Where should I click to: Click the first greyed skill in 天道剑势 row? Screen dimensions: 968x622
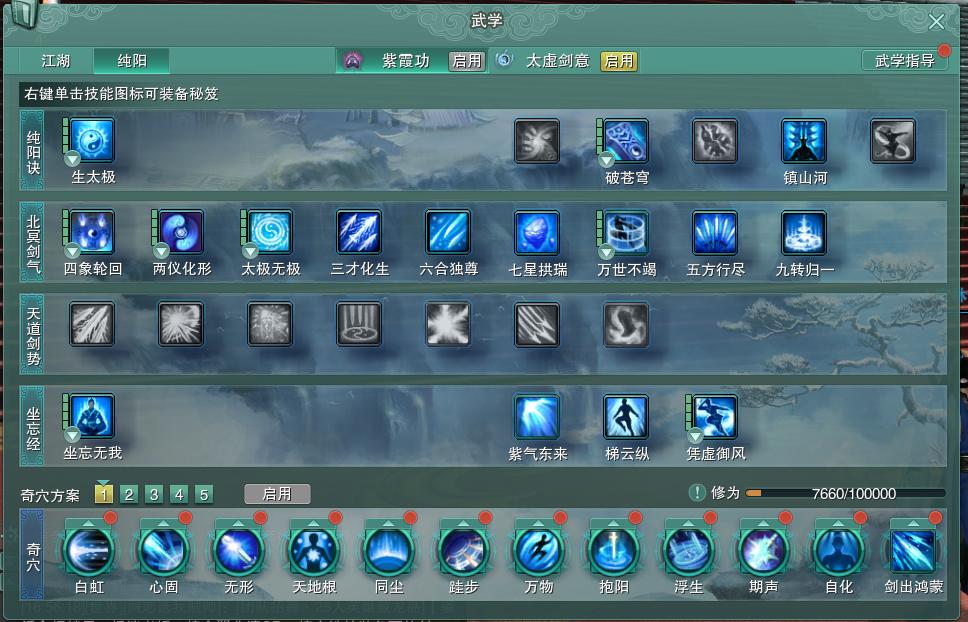(92, 324)
